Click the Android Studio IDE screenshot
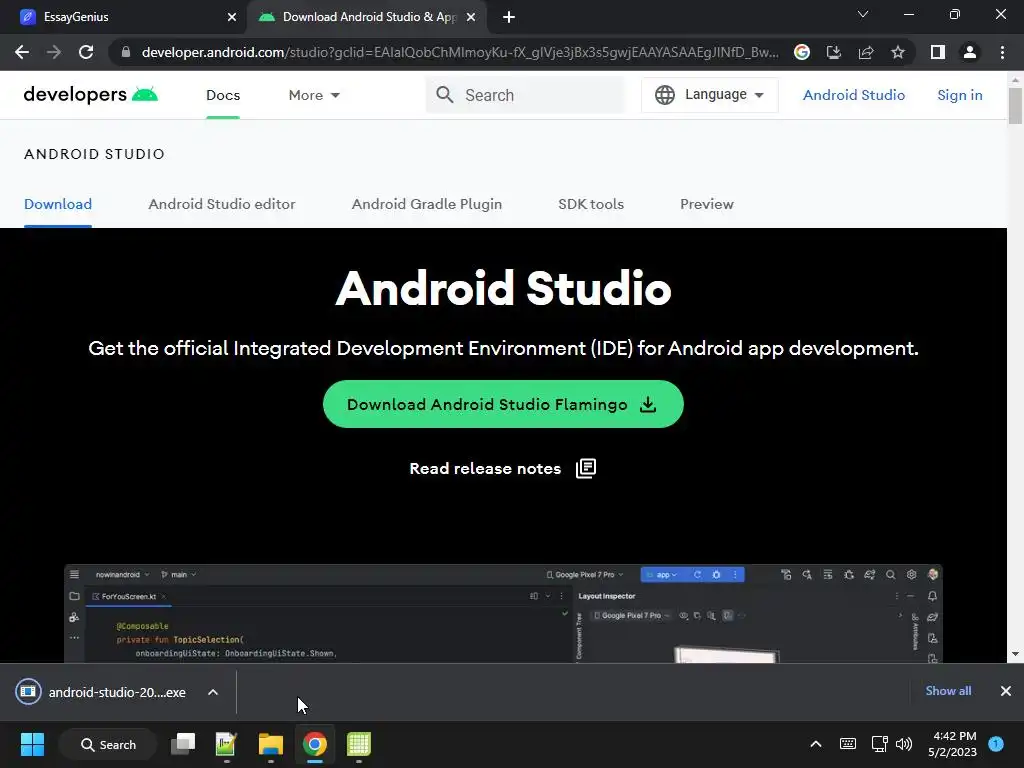 pos(503,613)
